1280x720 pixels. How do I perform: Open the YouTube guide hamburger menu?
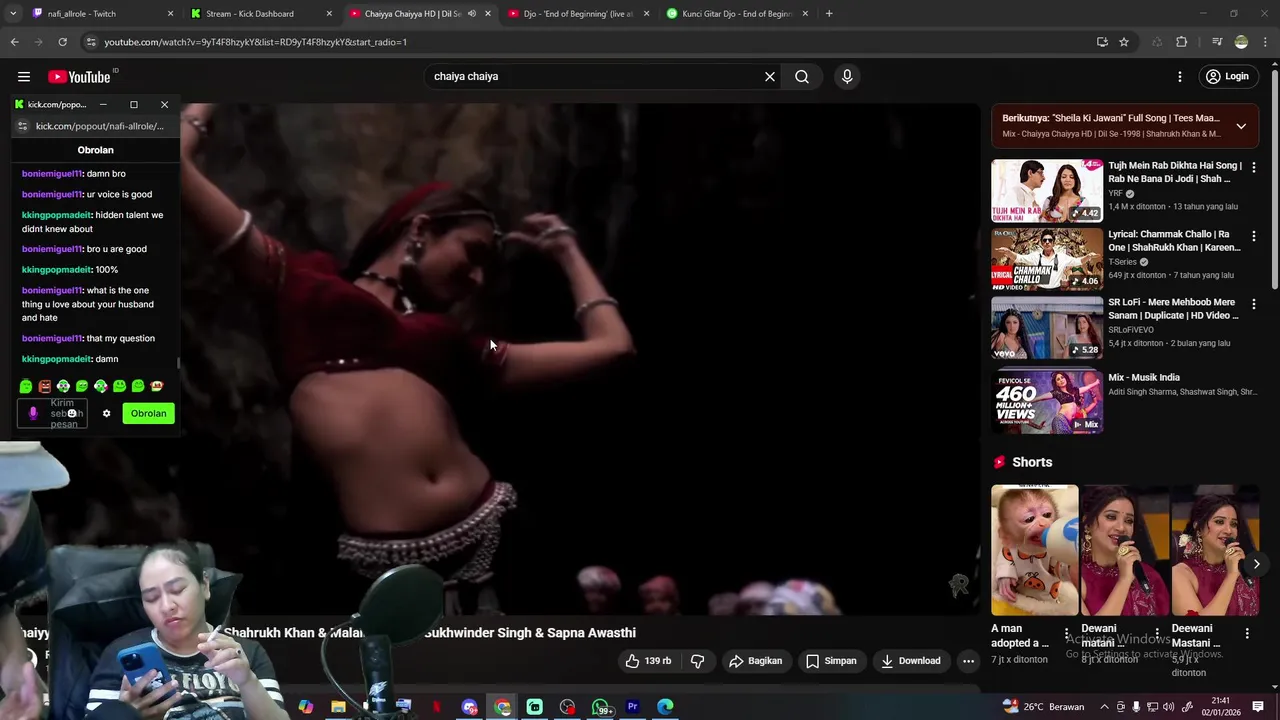tap(24, 77)
